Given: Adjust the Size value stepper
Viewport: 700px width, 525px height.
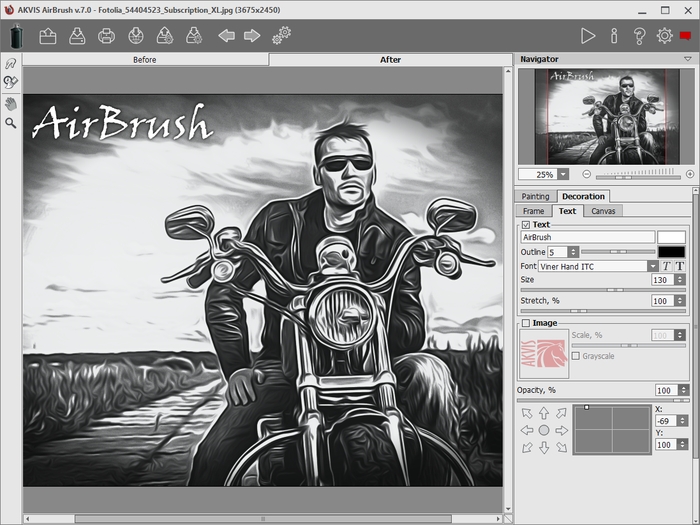Looking at the screenshot, I should point(680,279).
